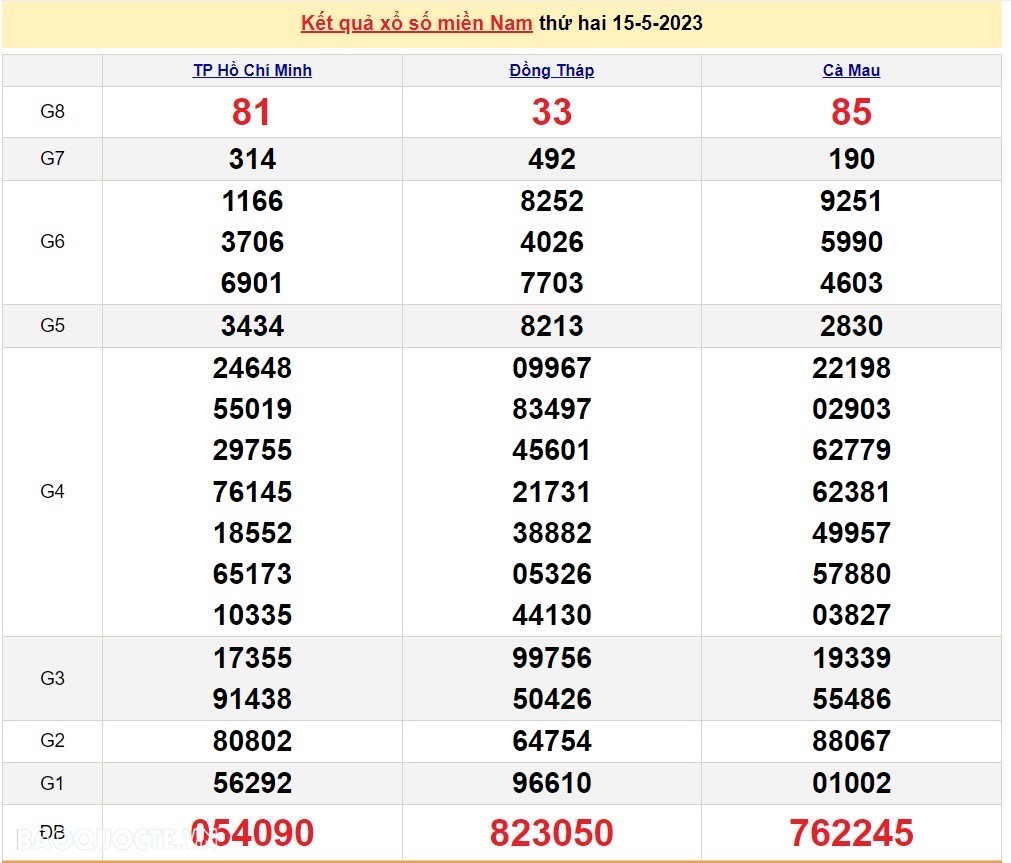Click G7 number 314
Screen dimensions: 1011x863
tap(252, 159)
